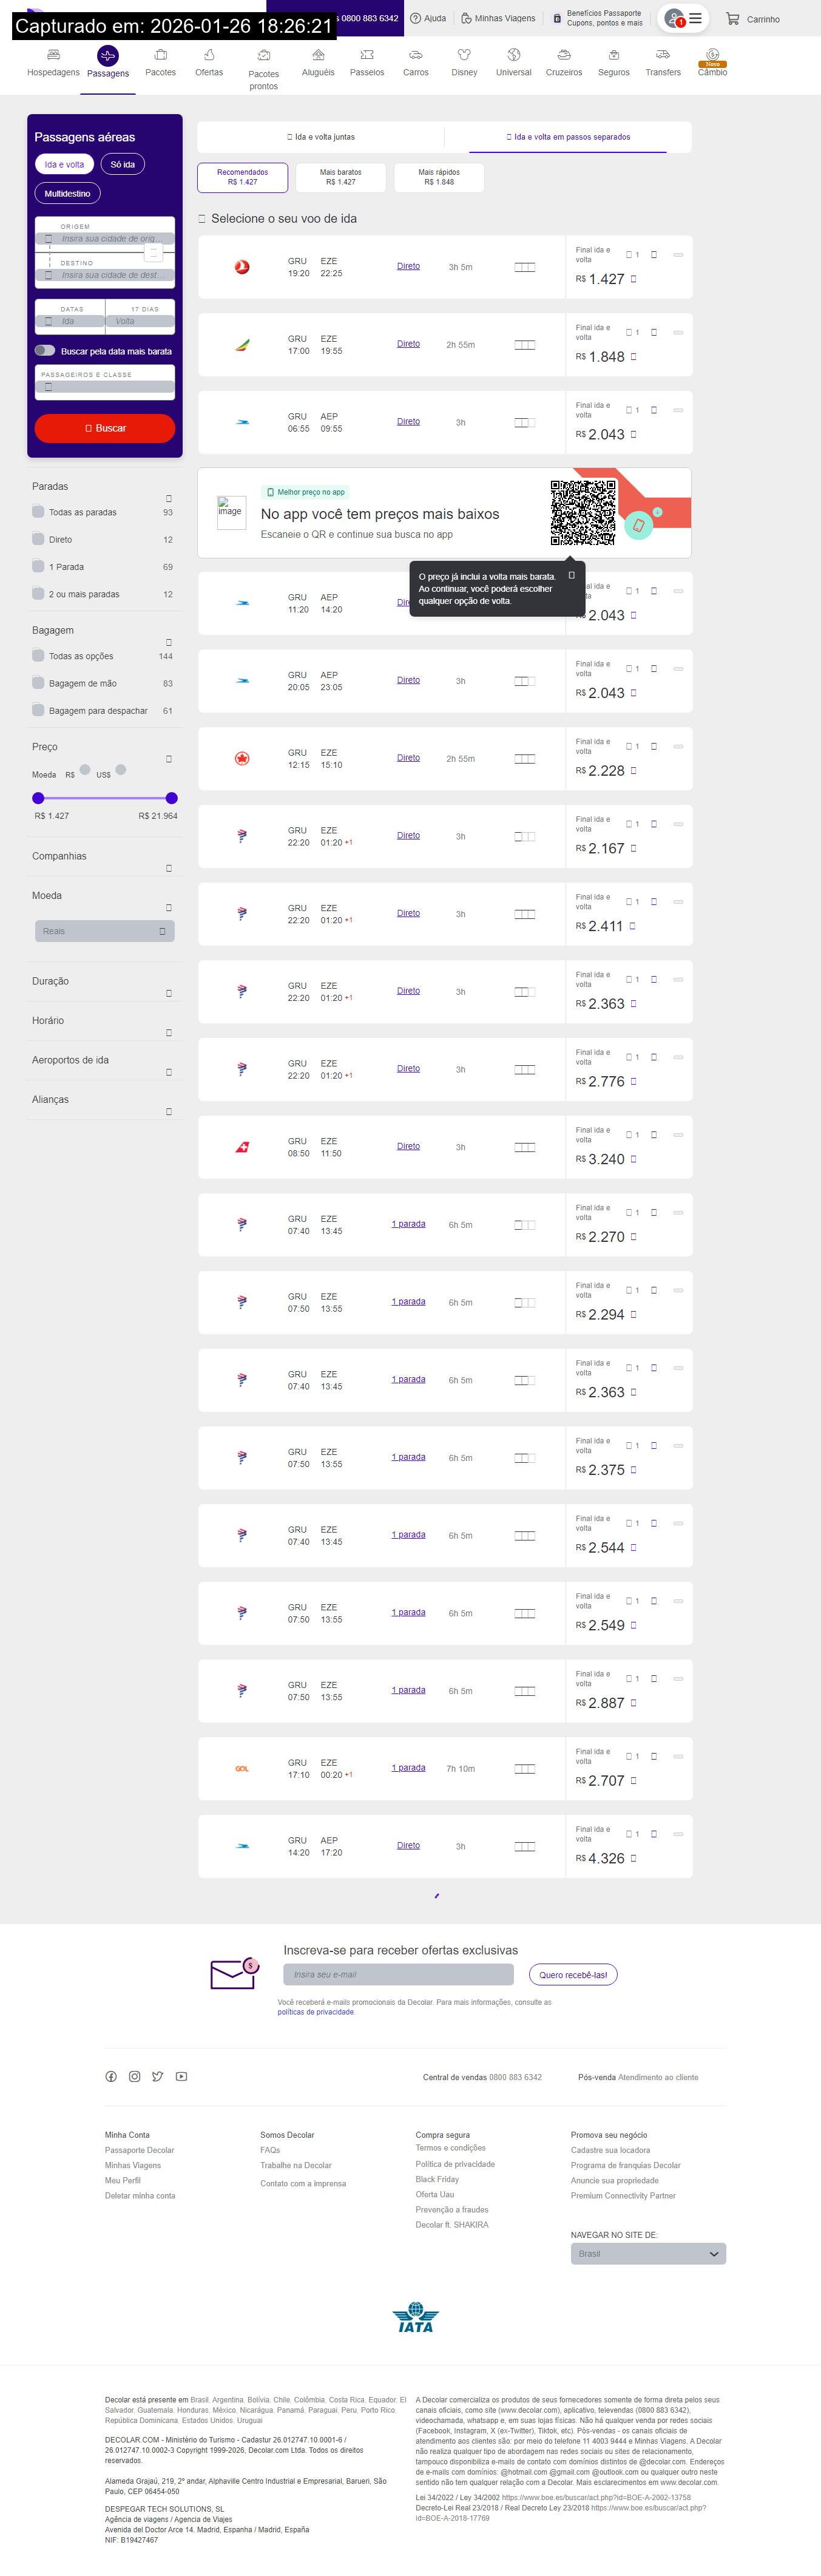Check the Bagagem de mão filter
Viewport: 821px width, 2576px height.
(x=38, y=683)
